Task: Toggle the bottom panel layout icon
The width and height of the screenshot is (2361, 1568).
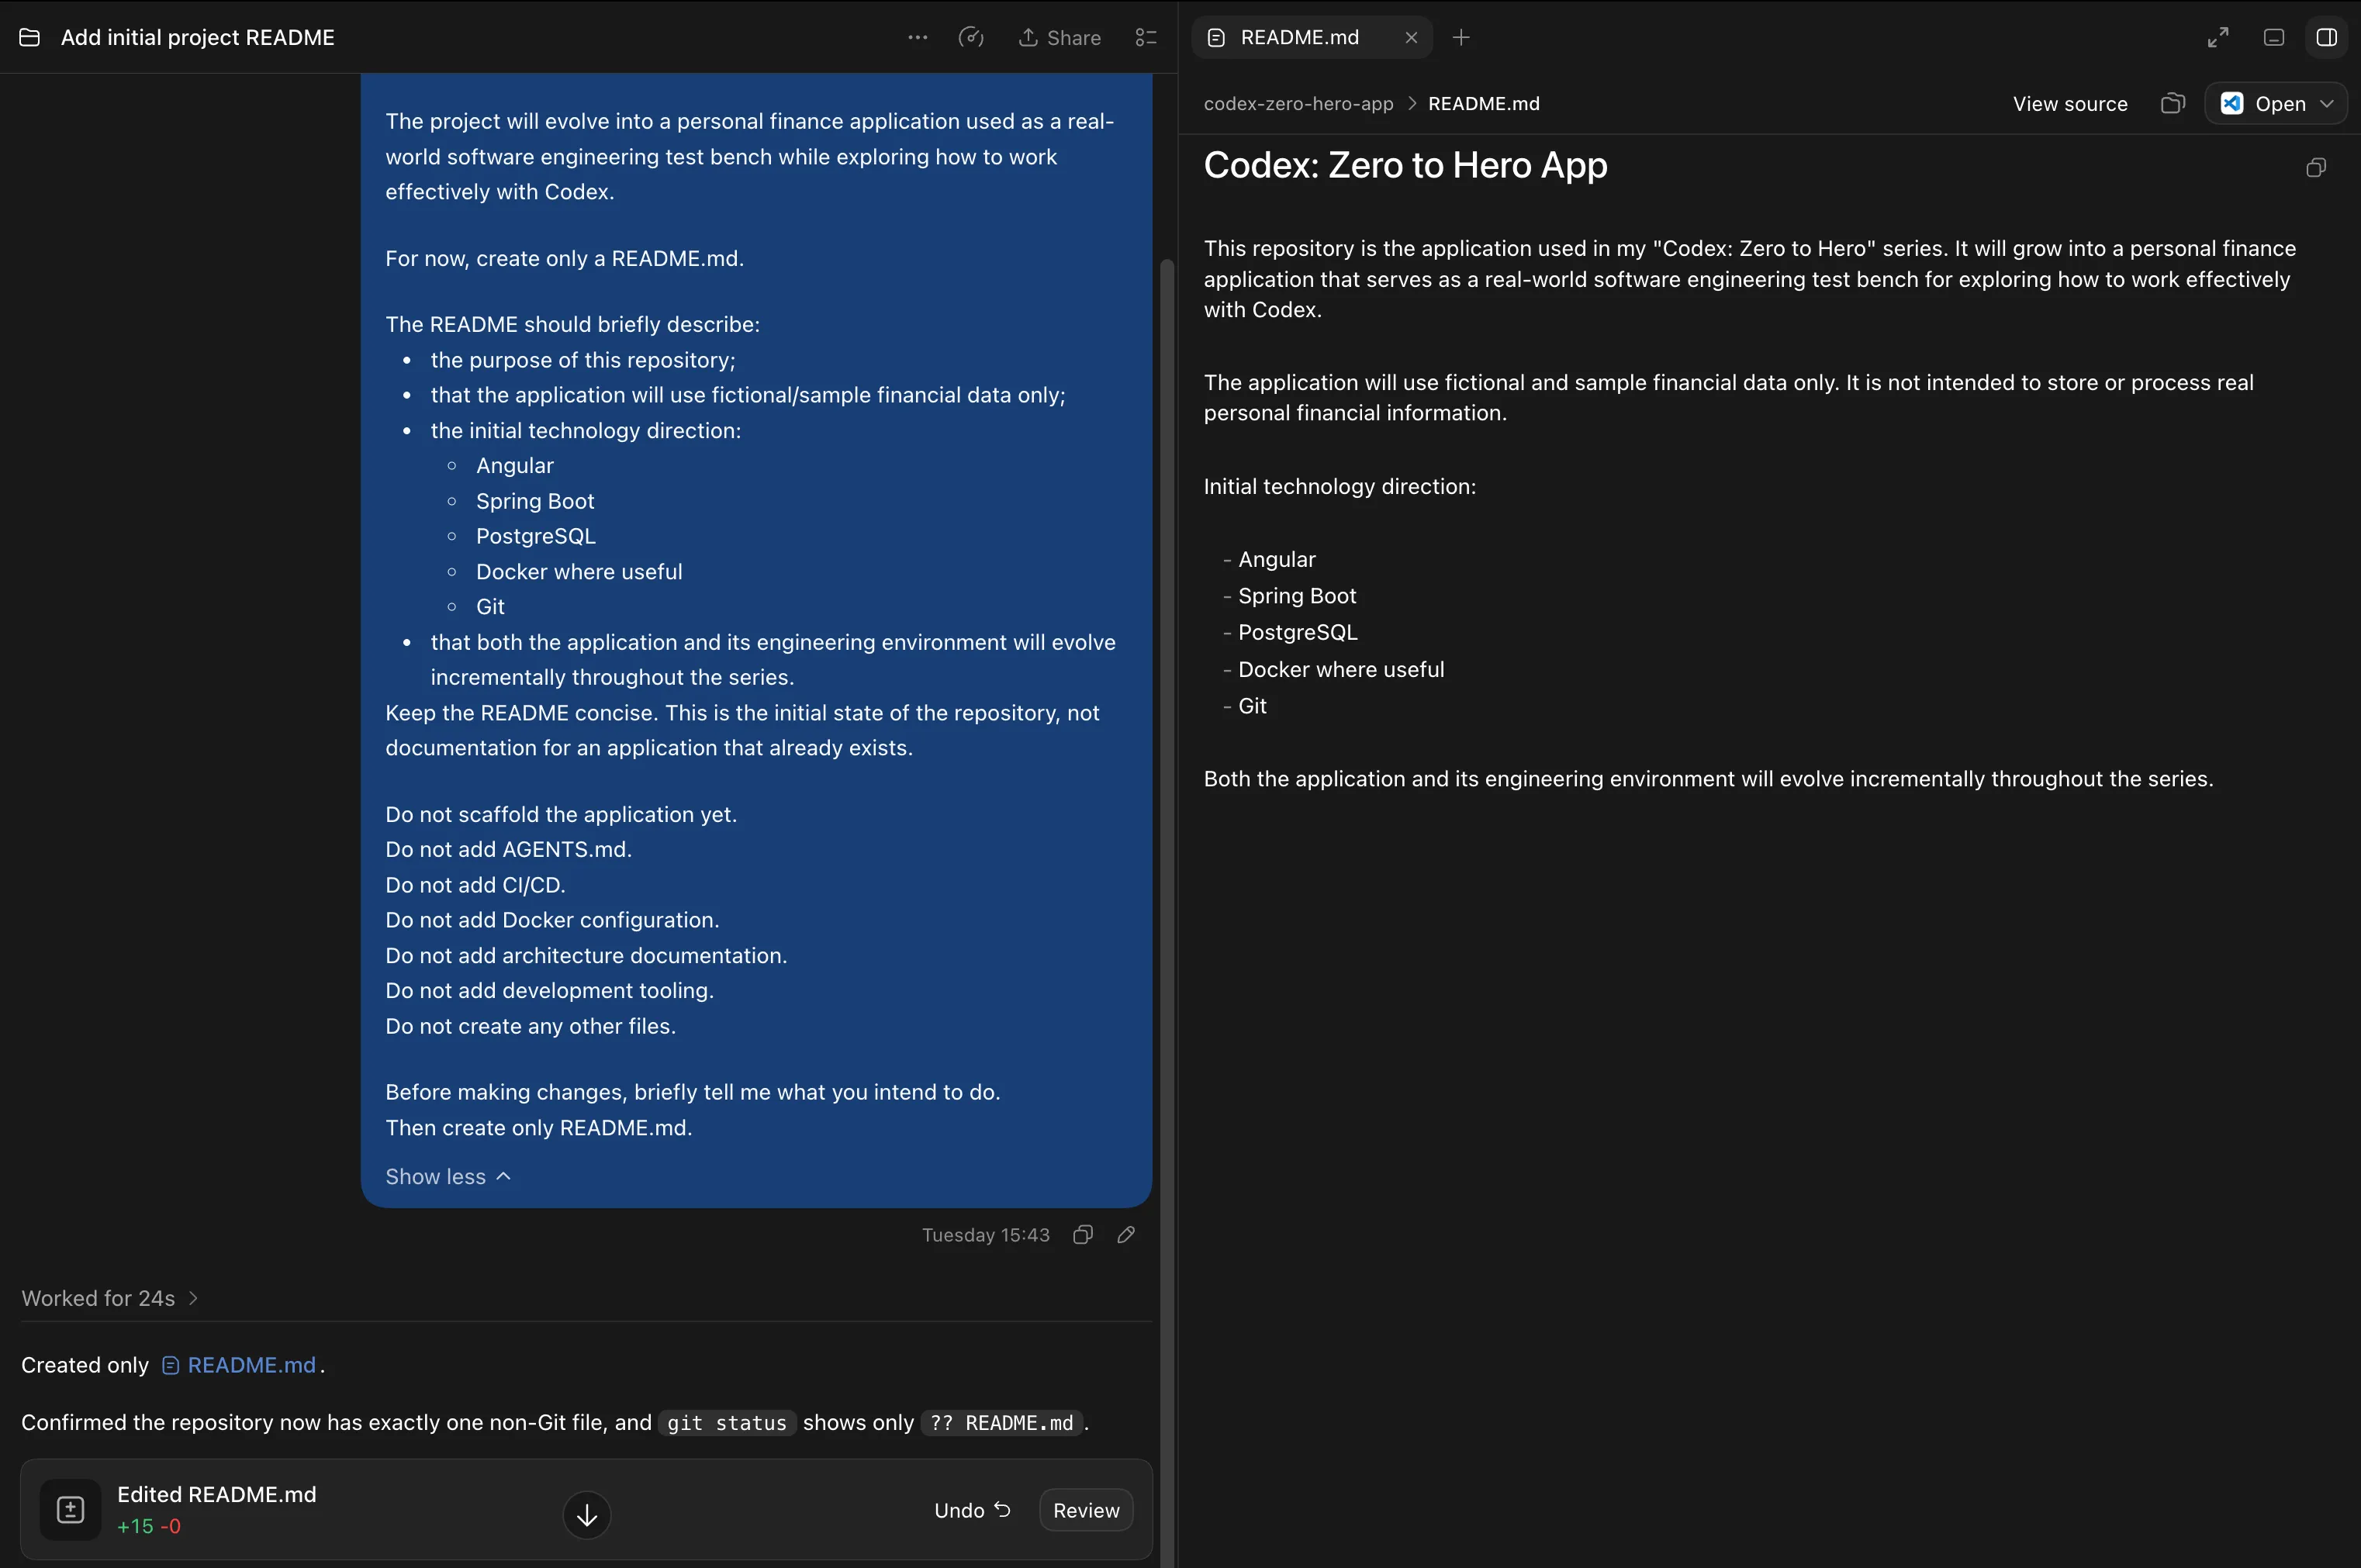Action: coord(2274,37)
